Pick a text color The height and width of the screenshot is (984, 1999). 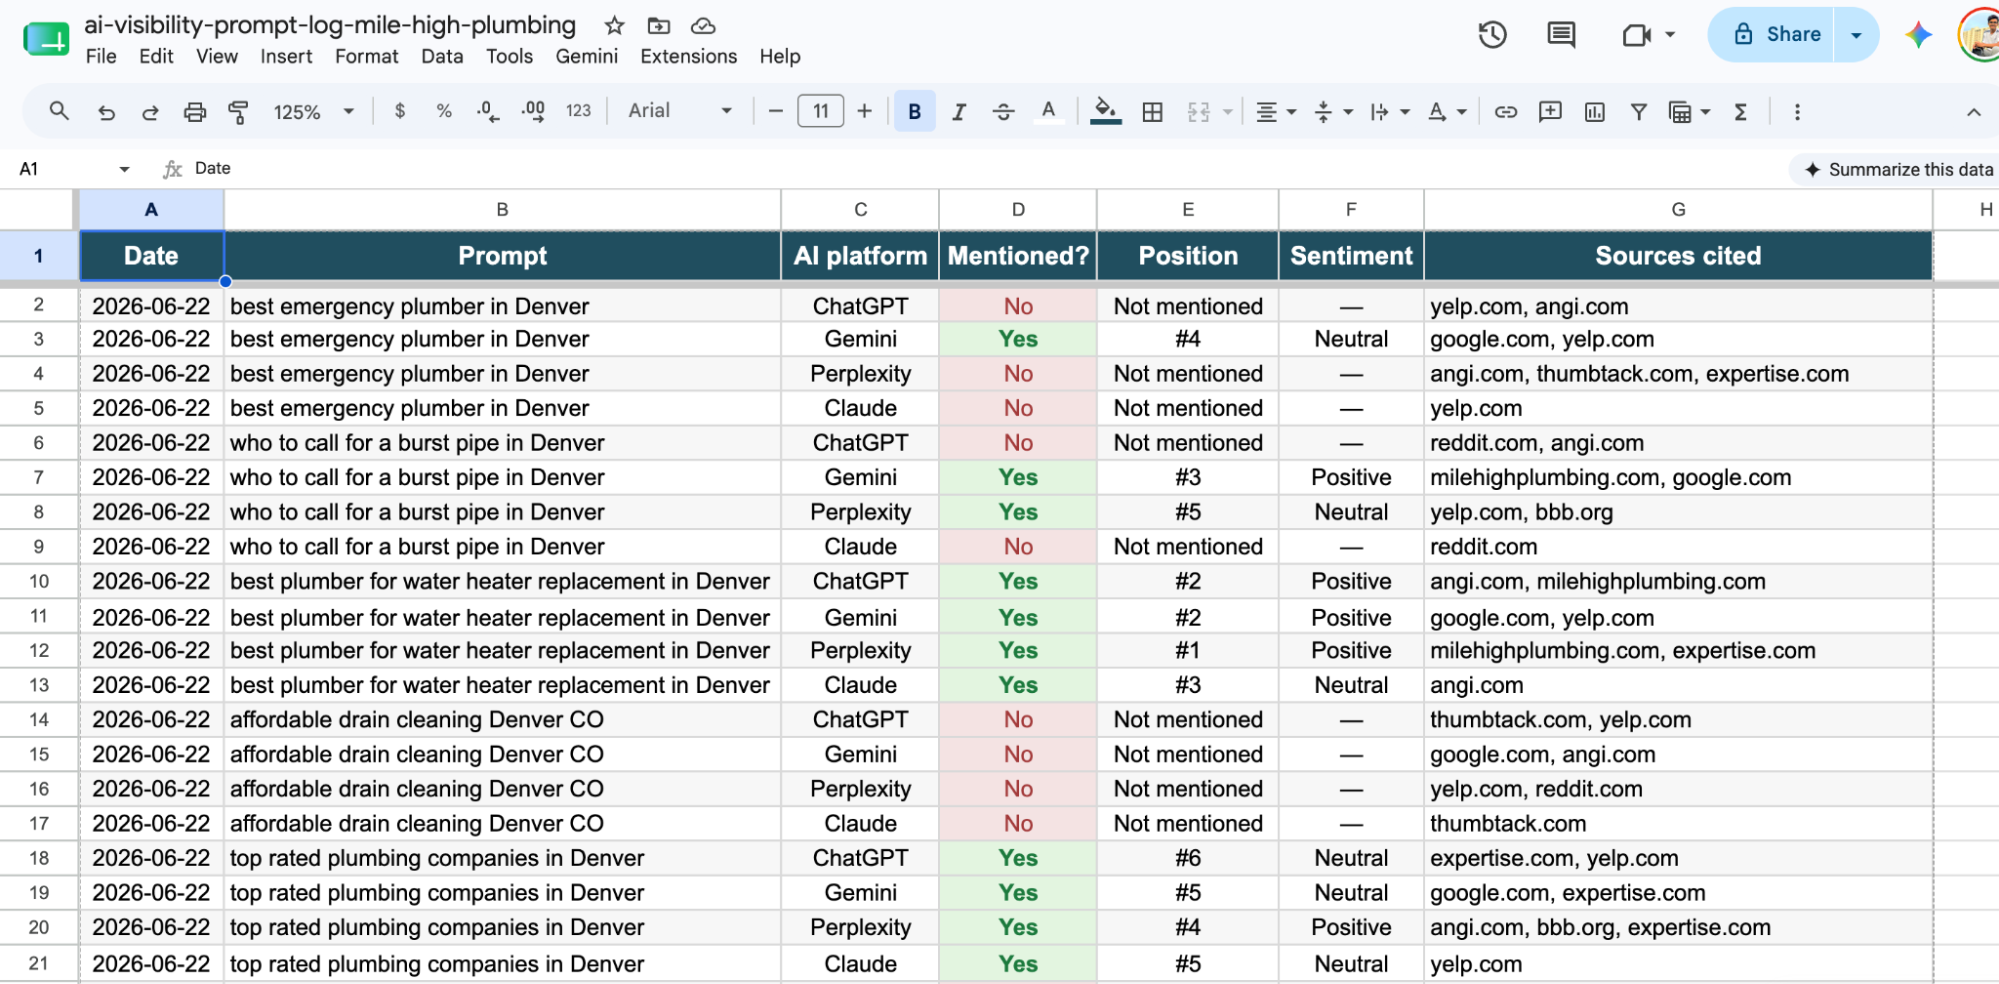(1048, 111)
